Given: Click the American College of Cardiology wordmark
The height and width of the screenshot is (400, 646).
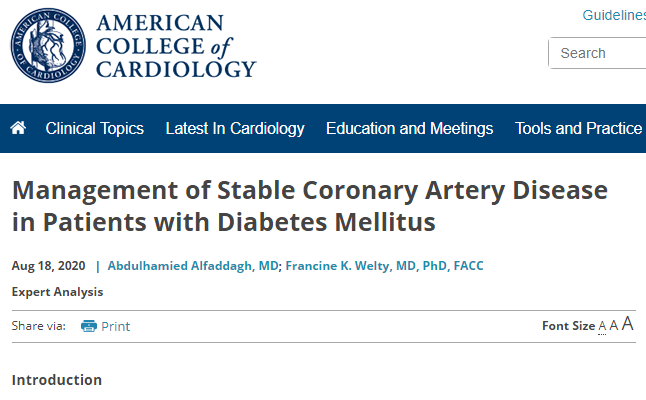Looking at the screenshot, I should click(176, 46).
